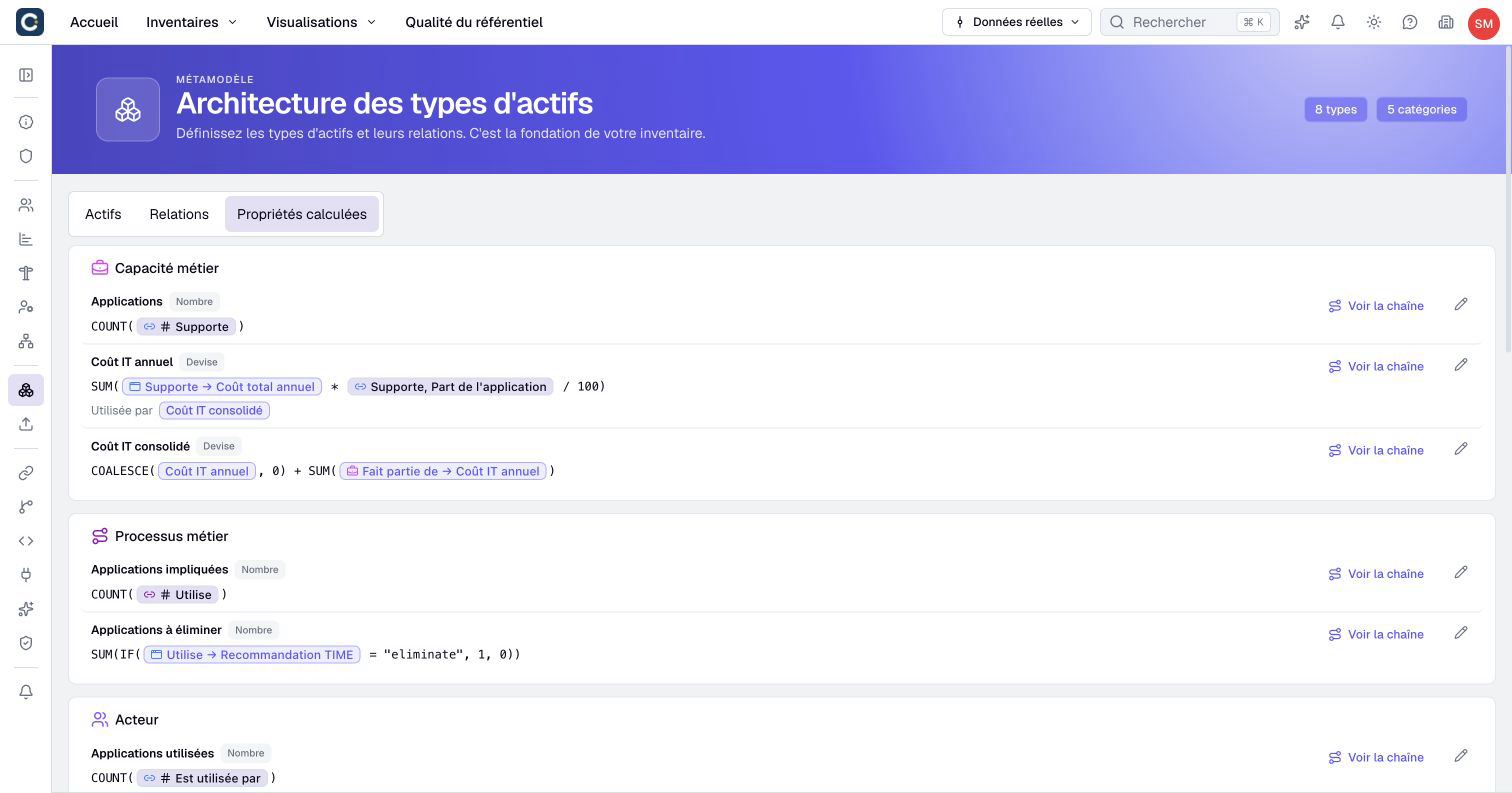This screenshot has width=1512, height=793.
Task: Edit the Coût IT annuel property pencil
Action: pyautogui.click(x=1461, y=365)
